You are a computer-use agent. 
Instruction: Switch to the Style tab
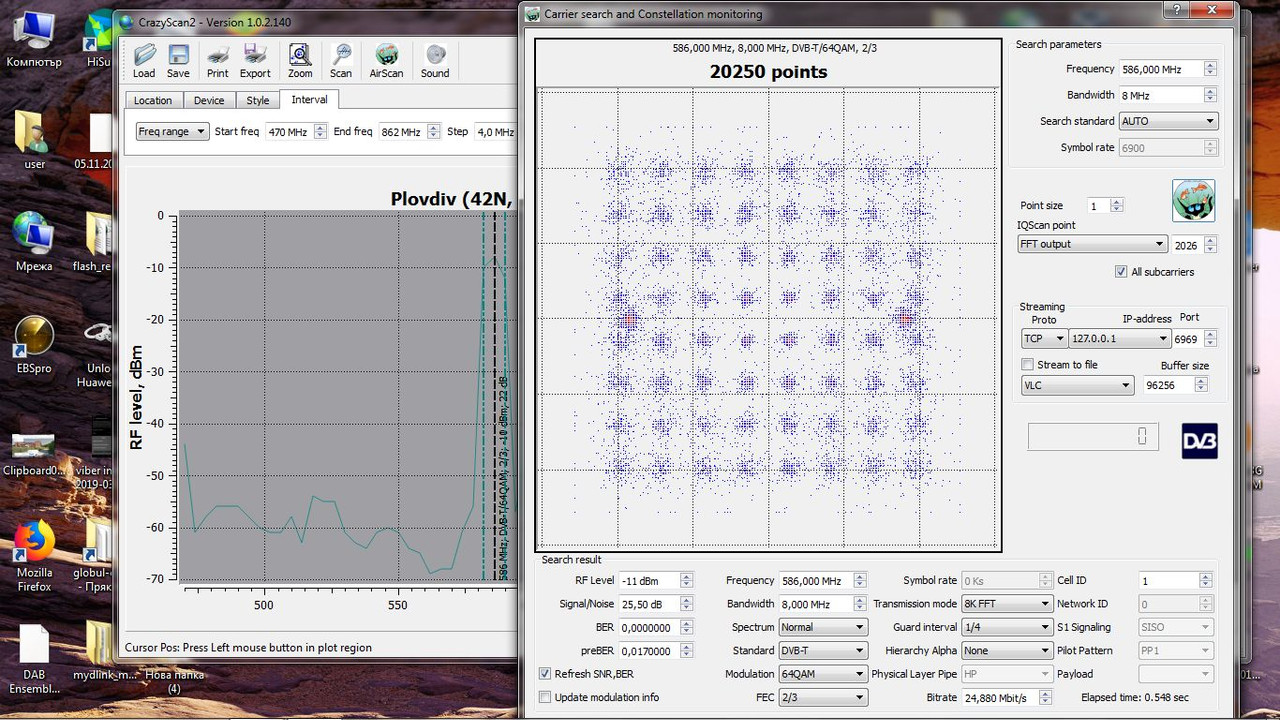point(258,100)
